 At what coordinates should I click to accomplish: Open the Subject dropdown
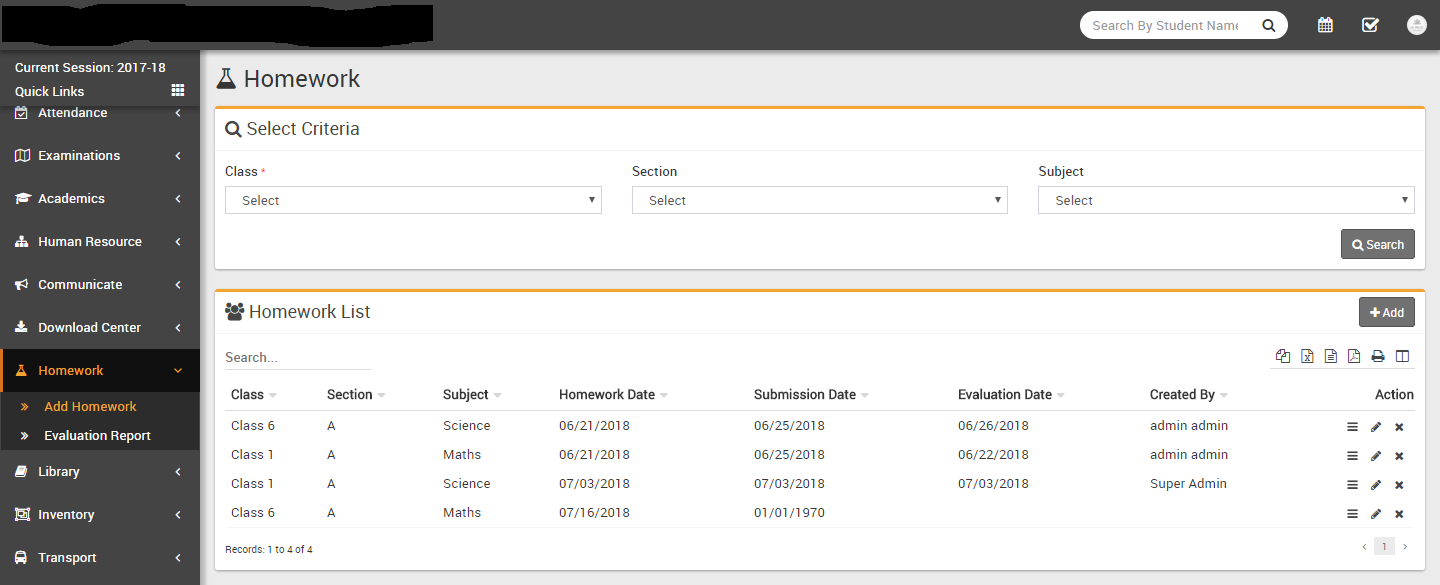1226,200
